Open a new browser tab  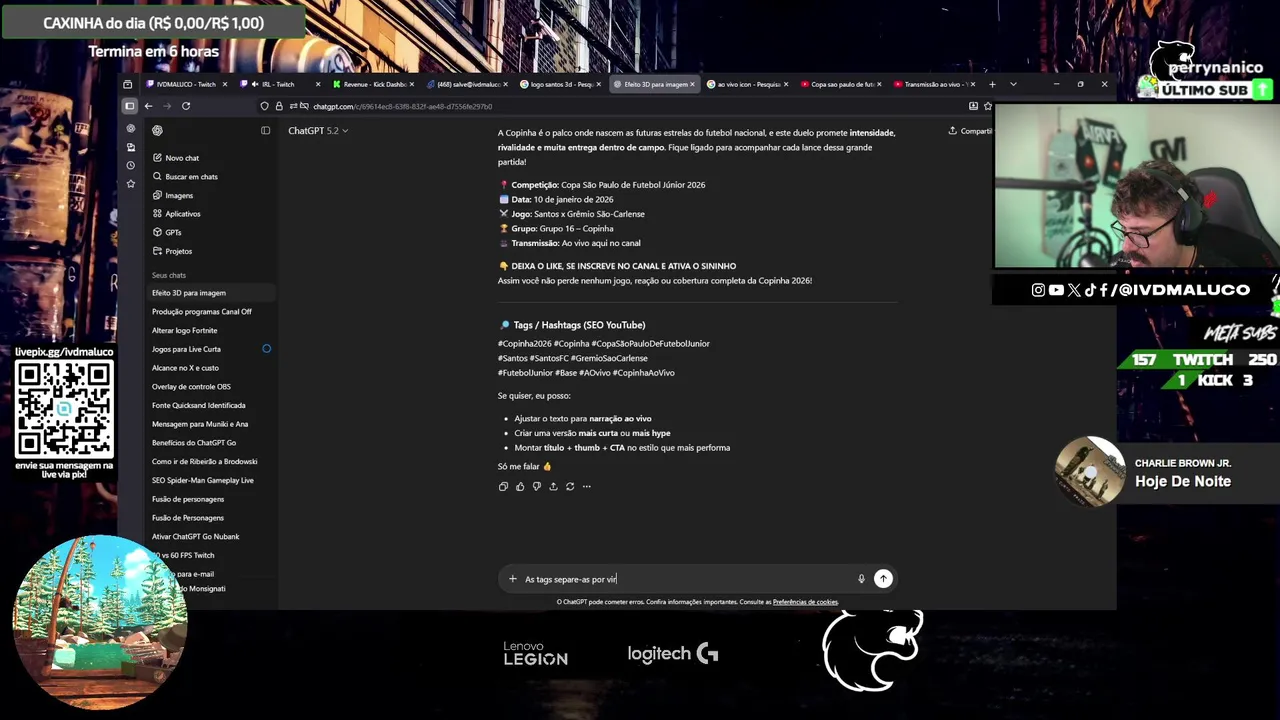coord(992,84)
